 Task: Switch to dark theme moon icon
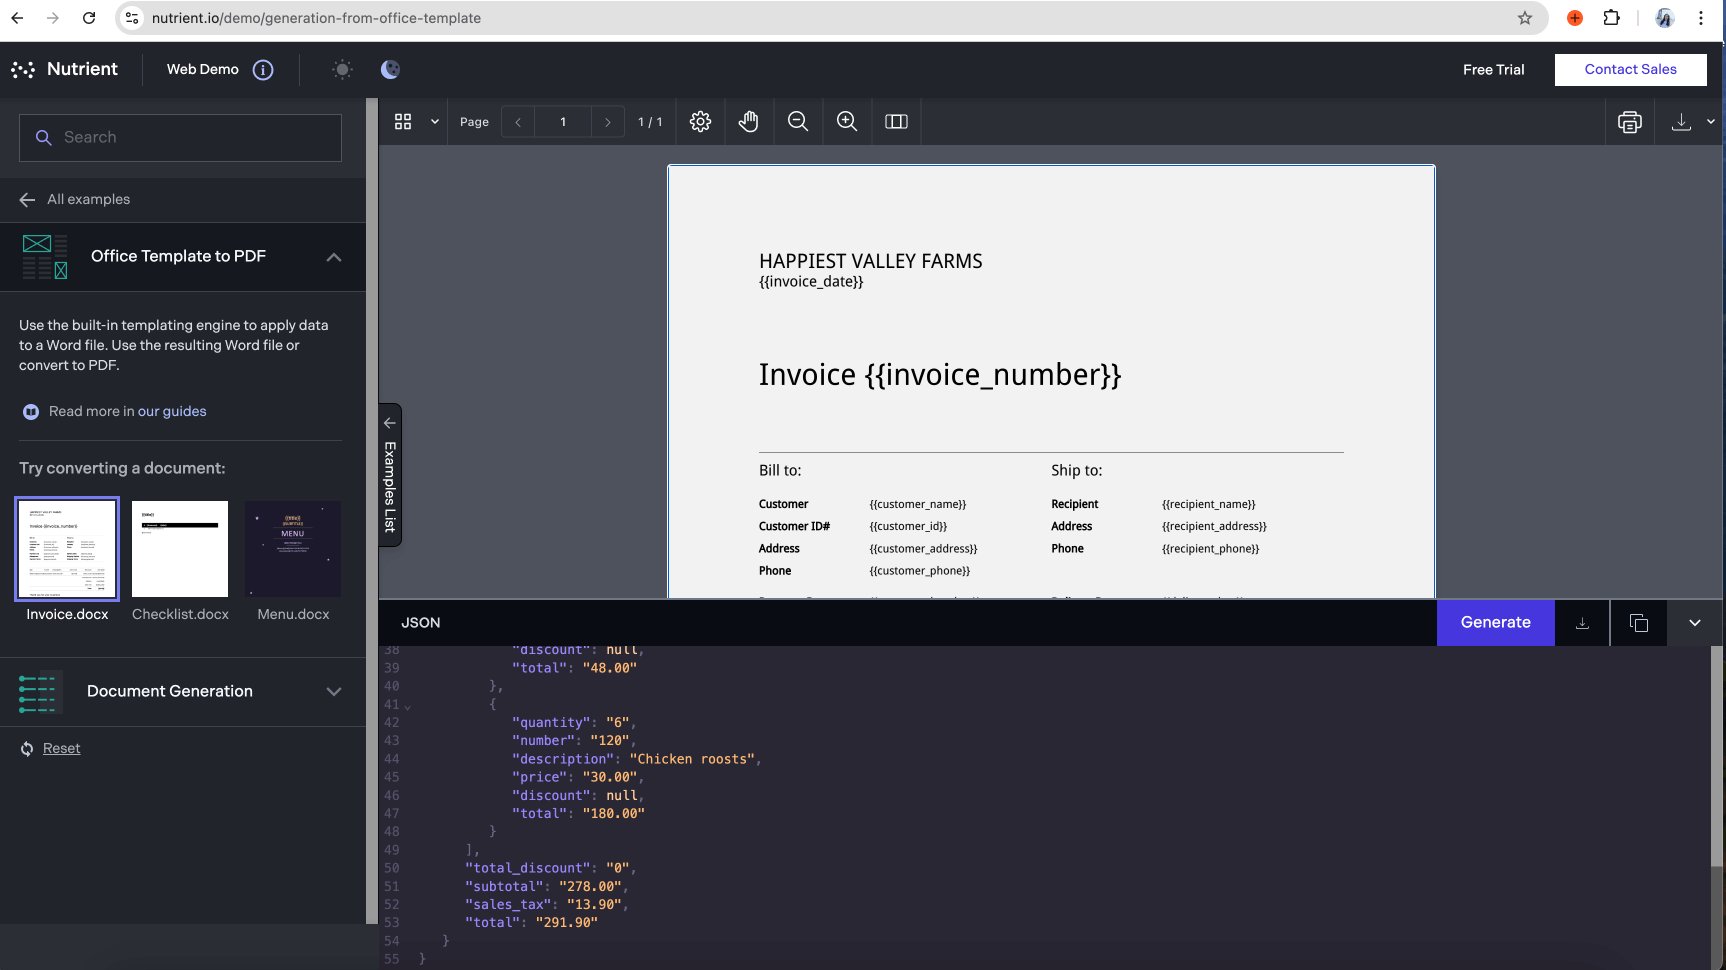(390, 69)
